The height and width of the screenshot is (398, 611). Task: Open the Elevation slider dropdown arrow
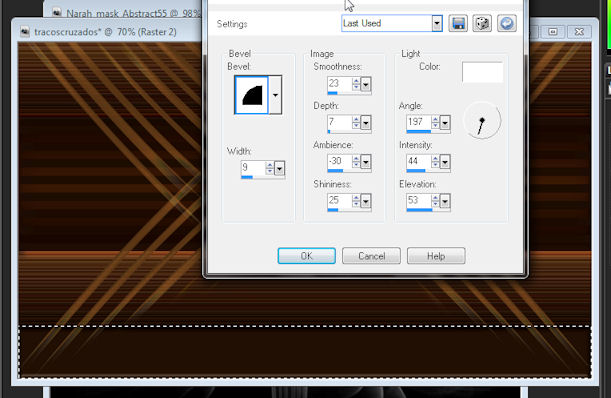tap(445, 201)
